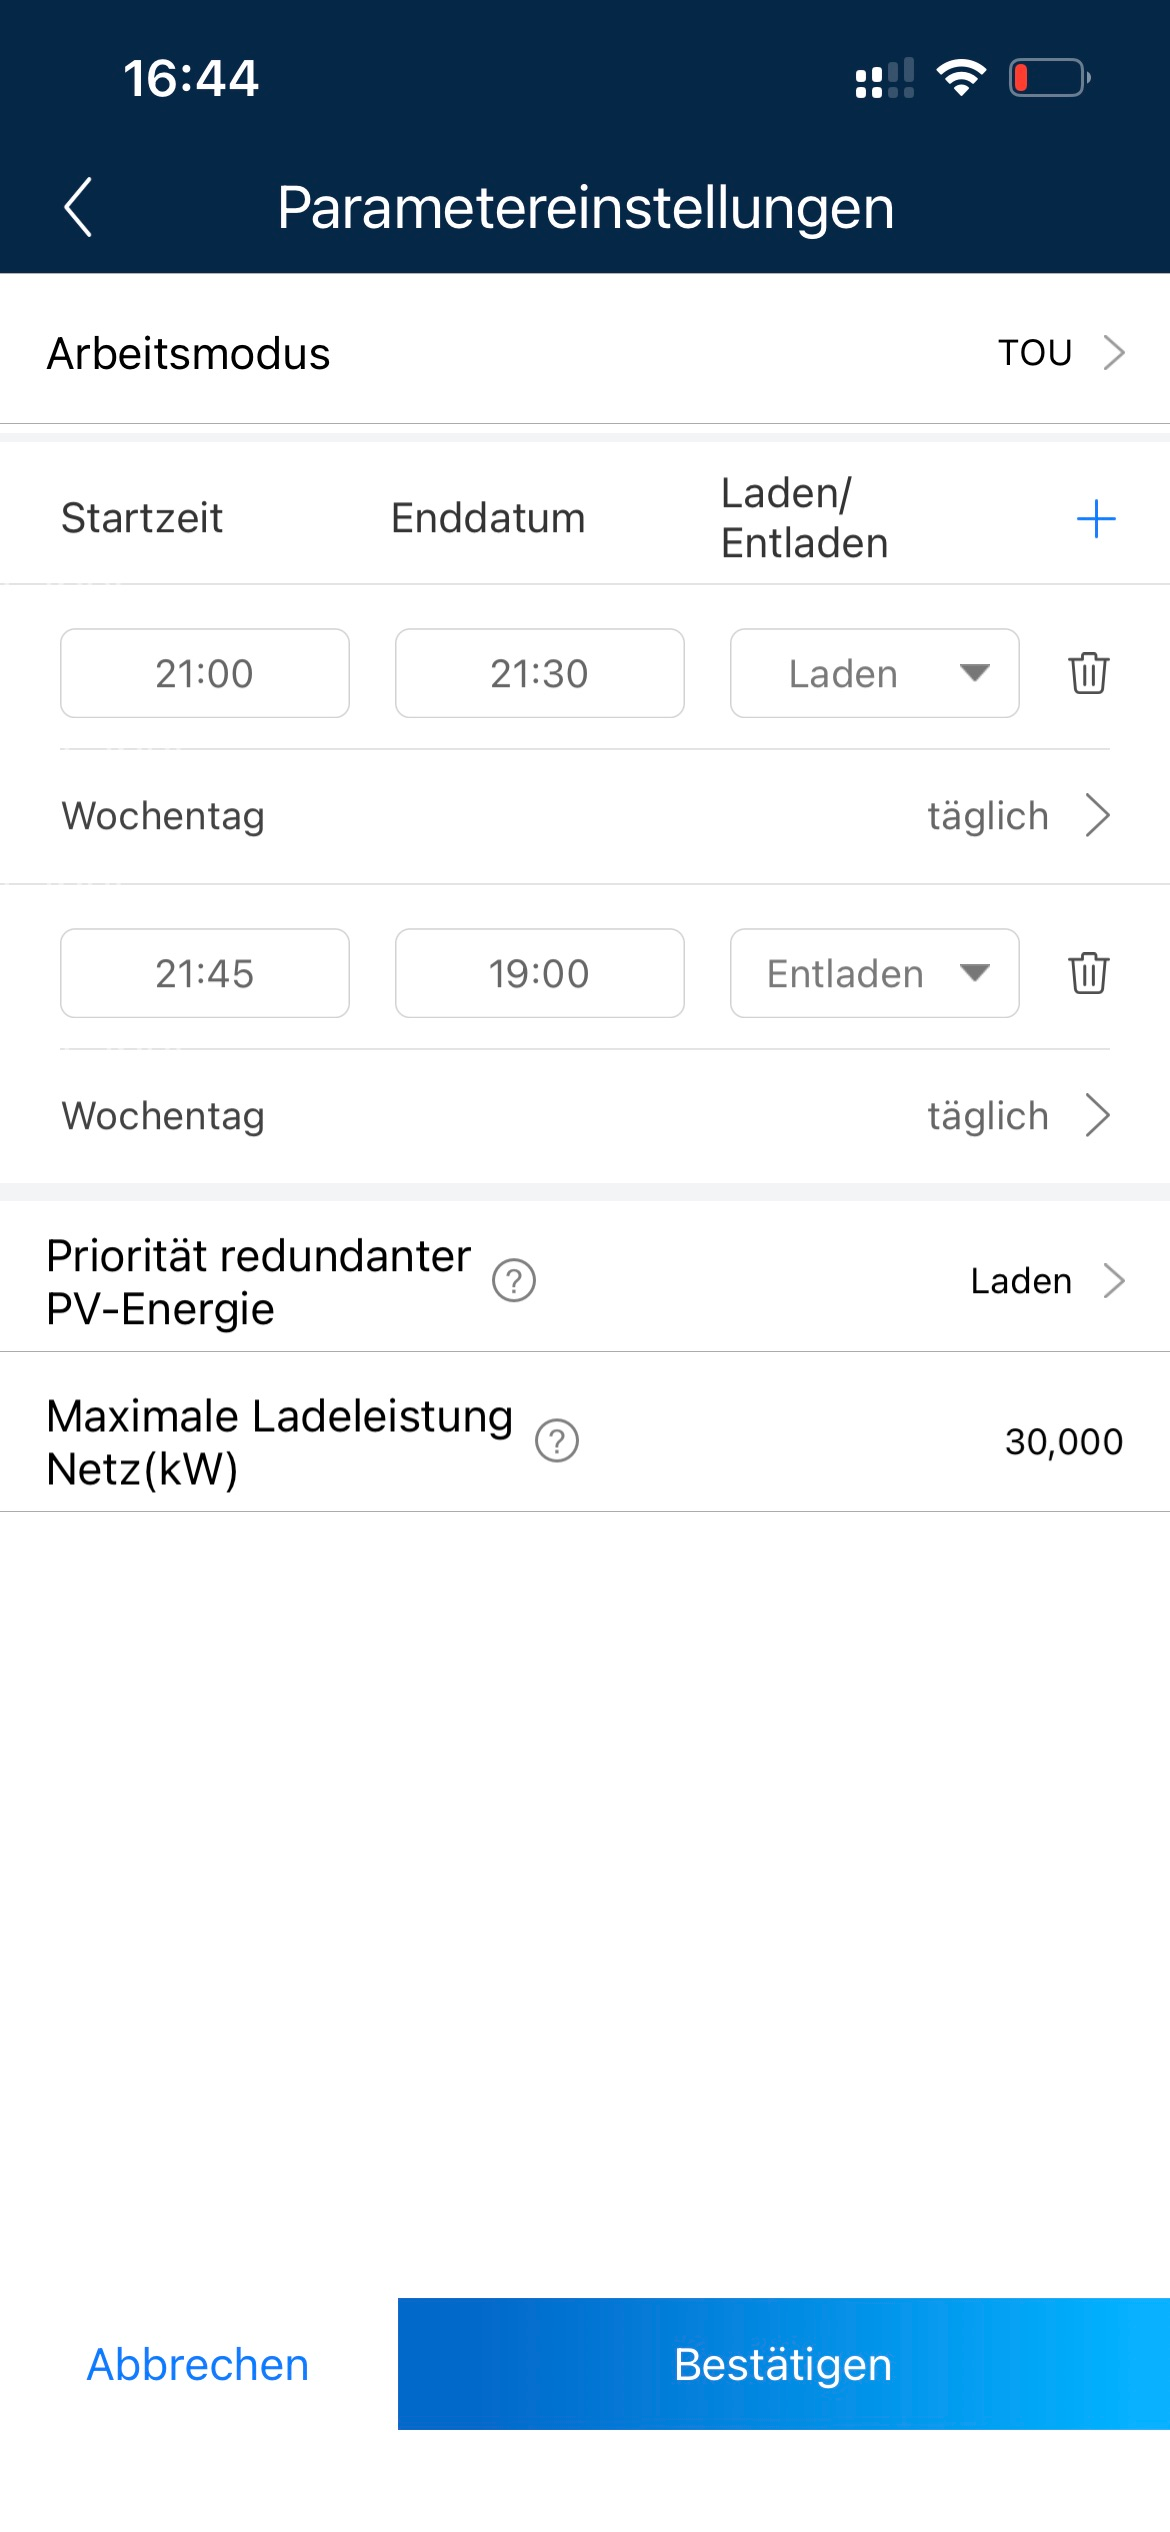The width and height of the screenshot is (1170, 2532).
Task: Tap the Wi-Fi status icon
Action: click(961, 78)
